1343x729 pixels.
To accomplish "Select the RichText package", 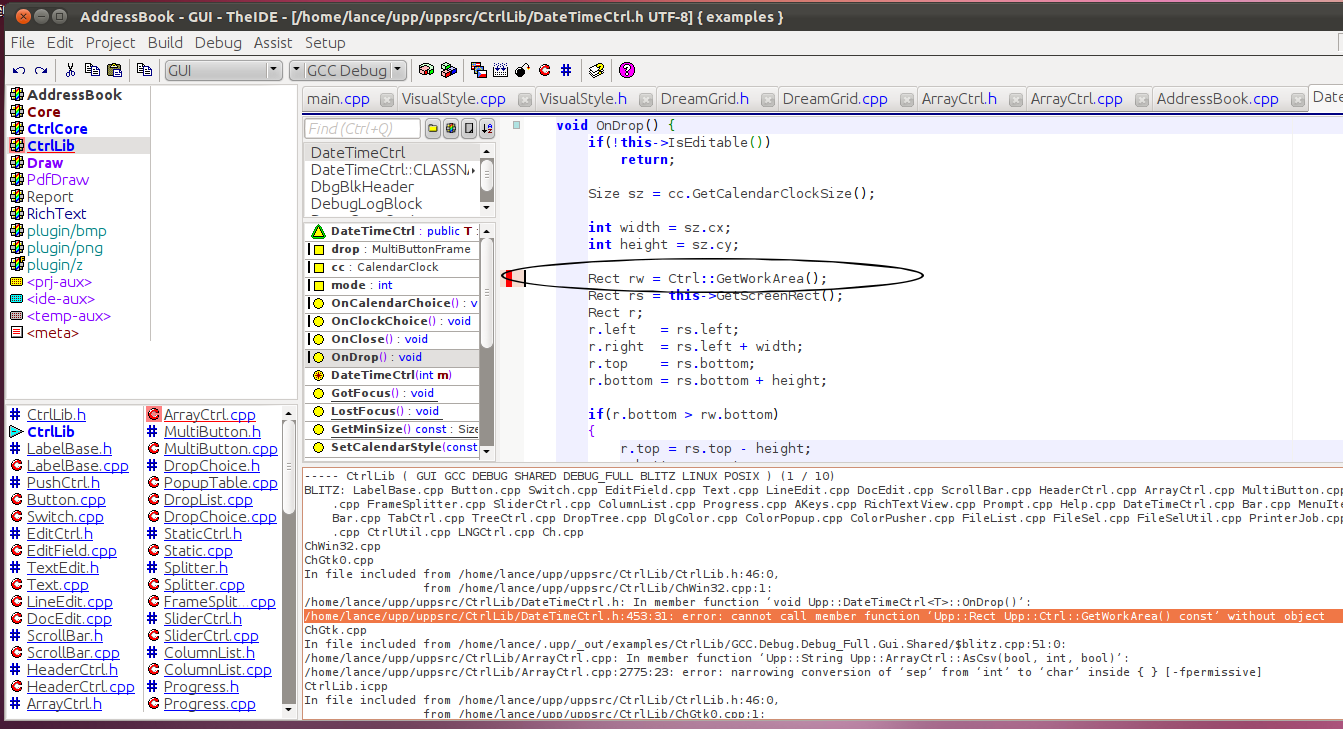I will [x=56, y=213].
